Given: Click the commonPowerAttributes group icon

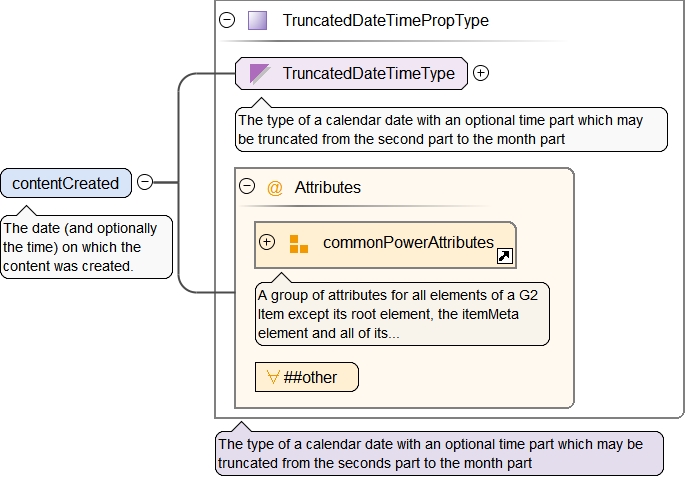Looking at the screenshot, I should tap(298, 243).
